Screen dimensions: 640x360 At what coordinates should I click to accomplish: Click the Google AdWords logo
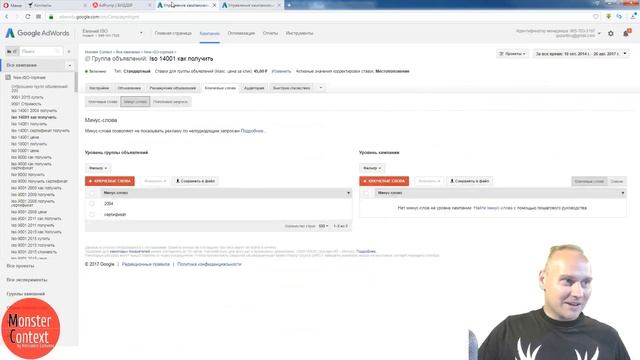[37, 33]
